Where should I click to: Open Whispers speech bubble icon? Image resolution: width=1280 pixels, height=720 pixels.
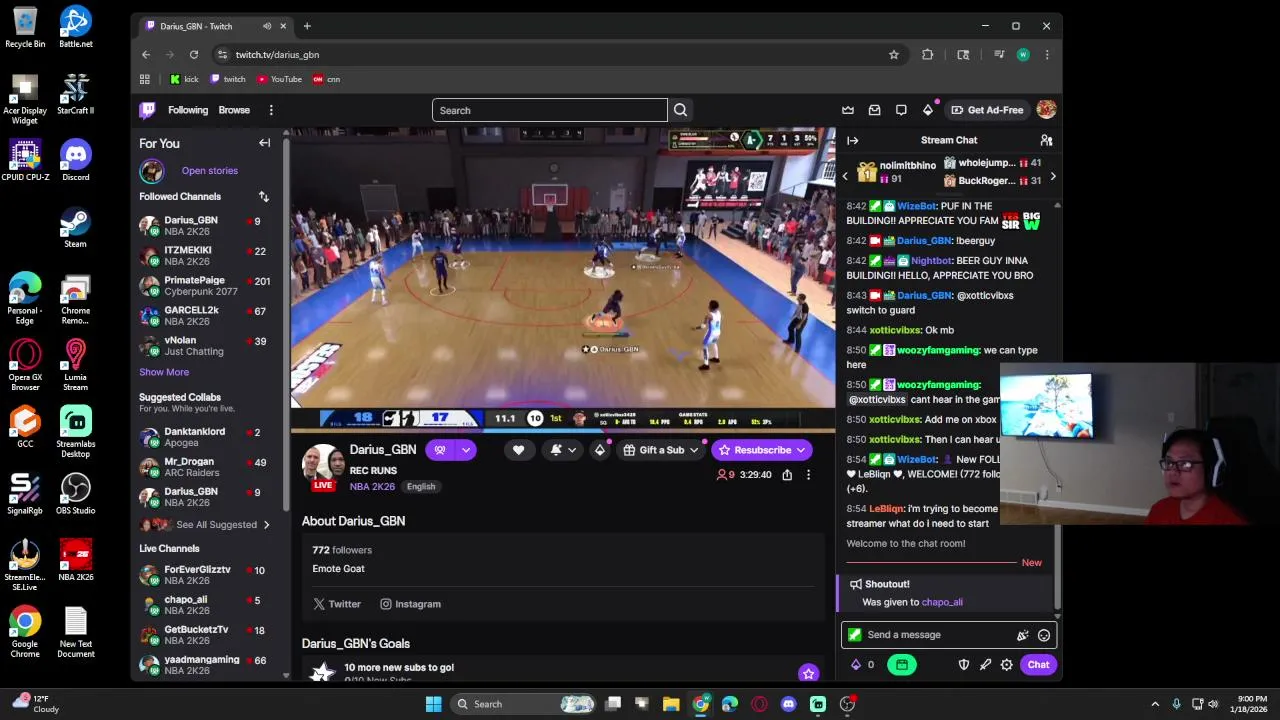tap(901, 110)
